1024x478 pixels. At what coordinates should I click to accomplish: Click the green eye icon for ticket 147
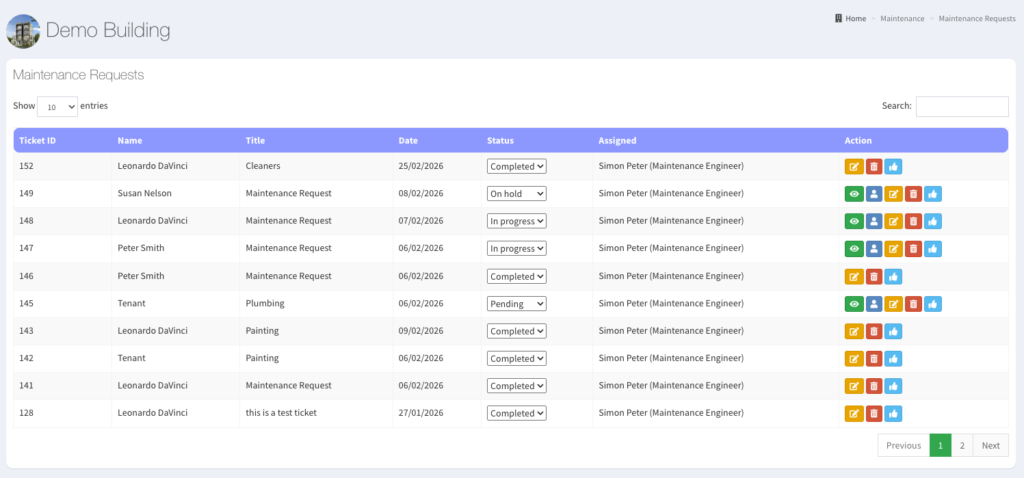point(854,249)
